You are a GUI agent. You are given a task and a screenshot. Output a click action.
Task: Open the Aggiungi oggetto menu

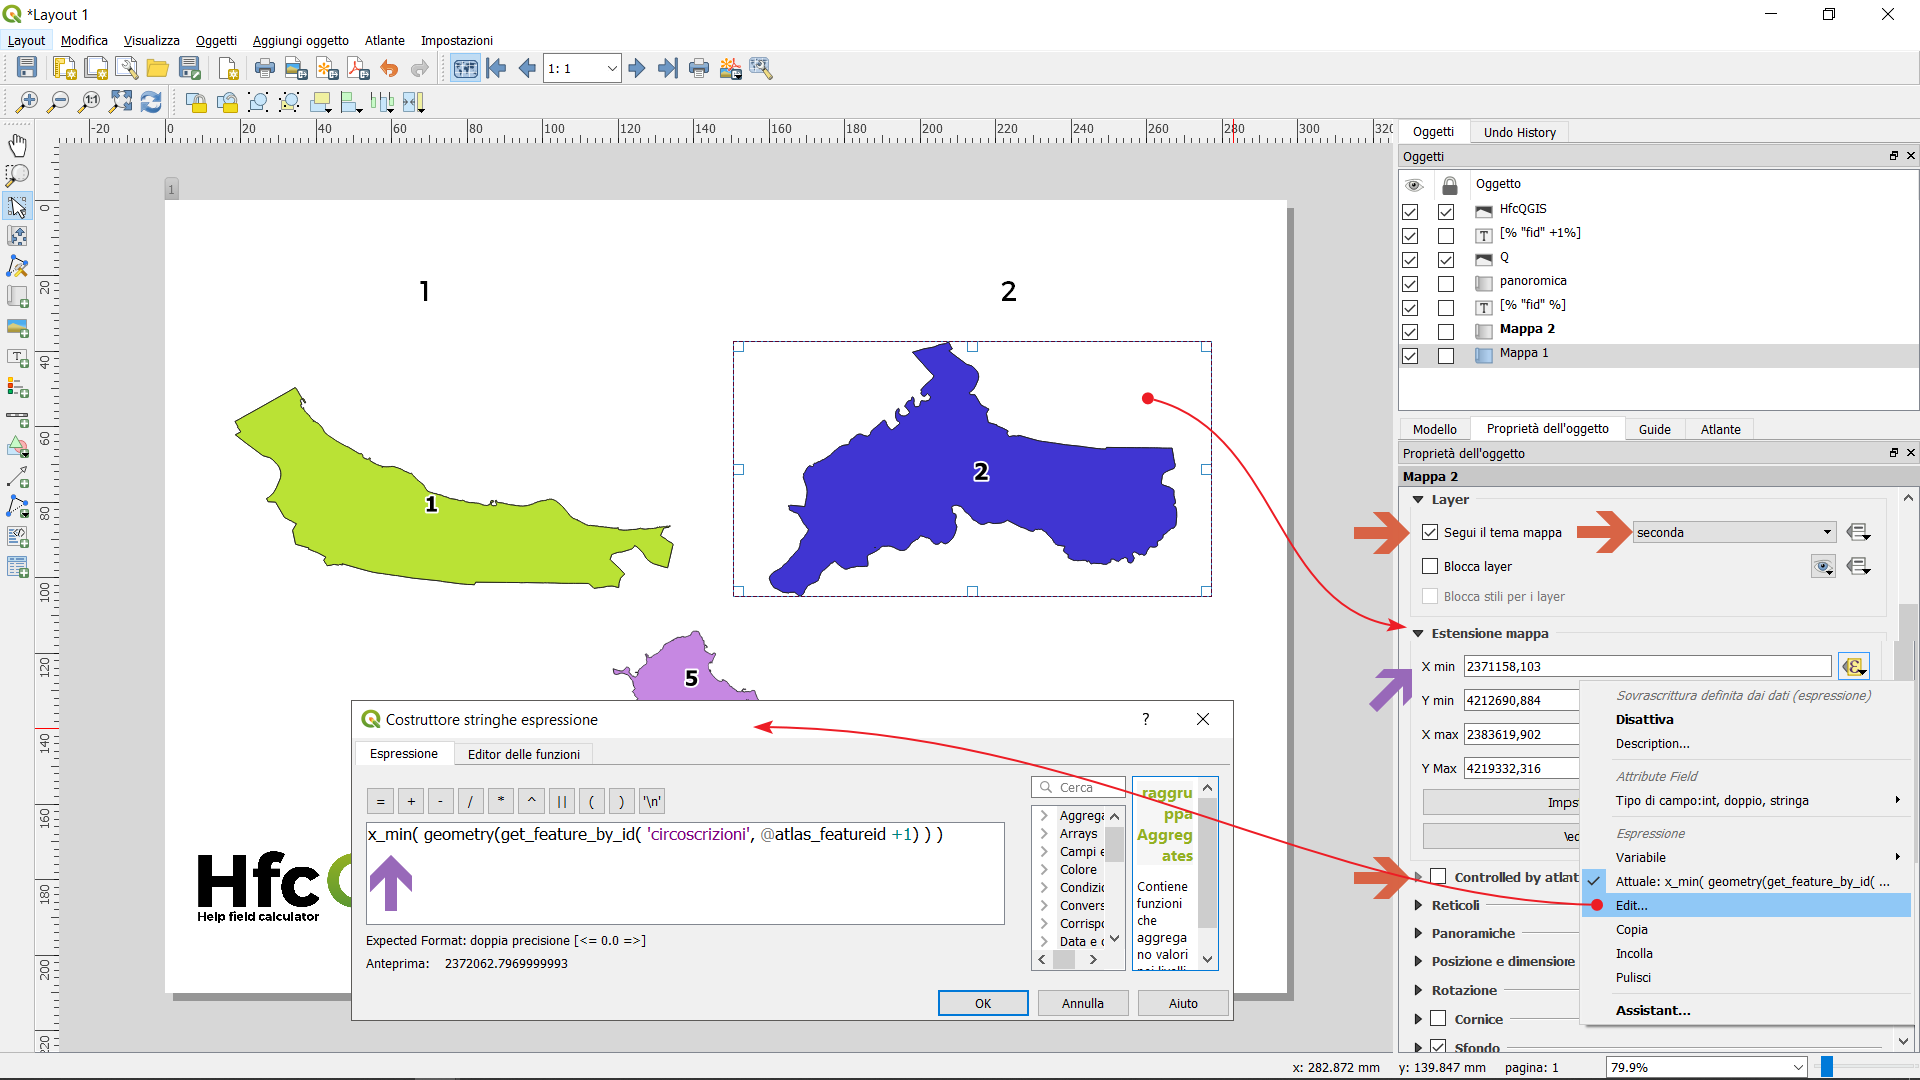click(x=300, y=41)
